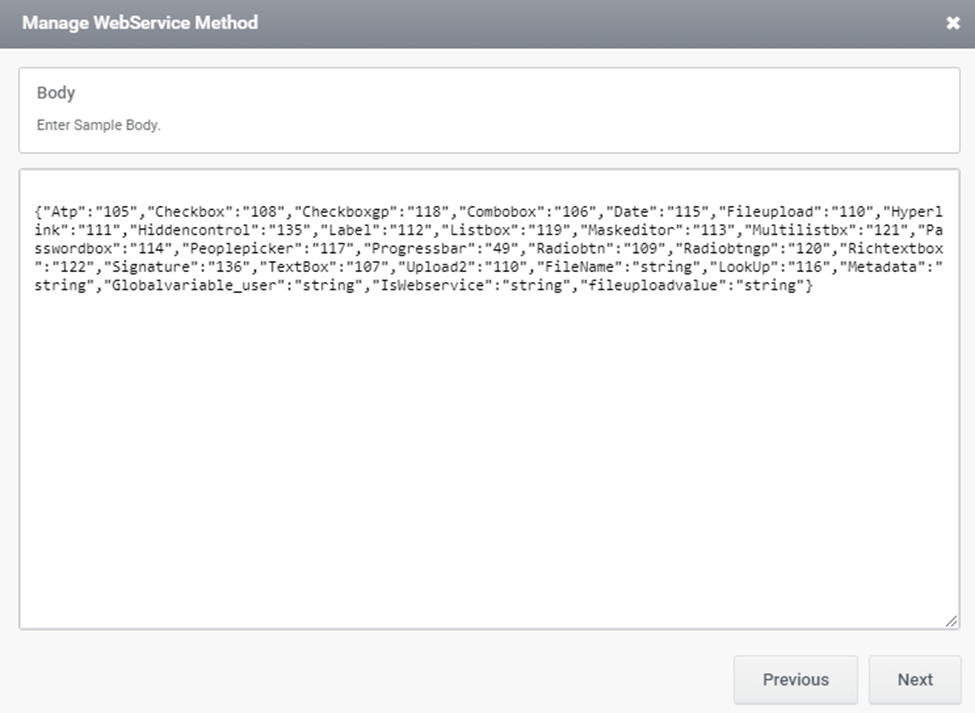This screenshot has width=975, height=713.
Task: Click the 'Enter Sample Body.' description text
Action: 98,125
